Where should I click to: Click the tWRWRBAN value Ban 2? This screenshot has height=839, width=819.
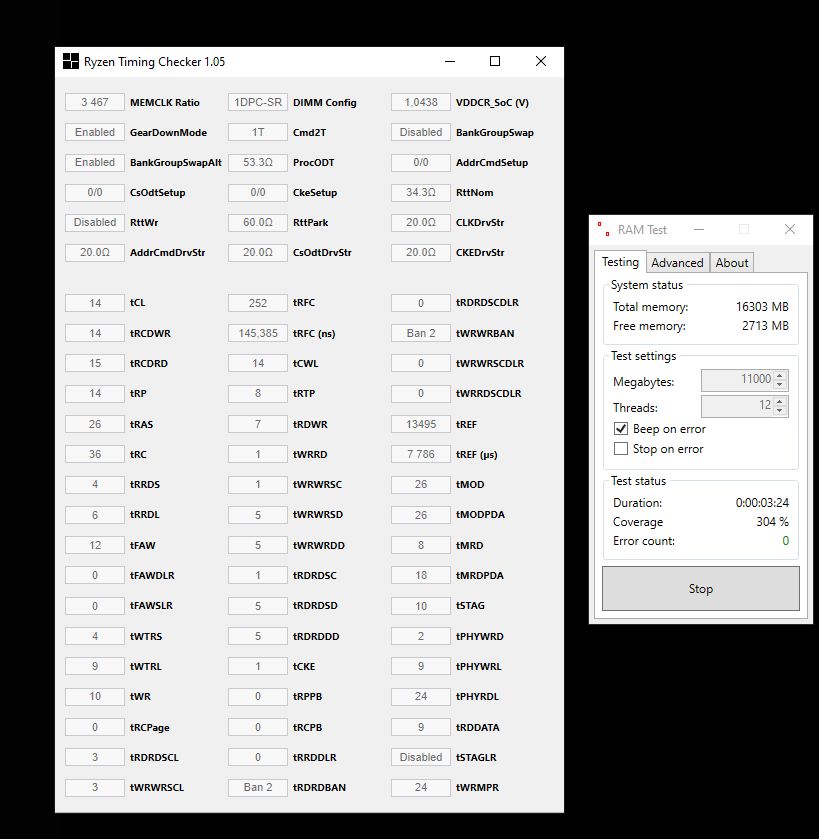coord(421,333)
